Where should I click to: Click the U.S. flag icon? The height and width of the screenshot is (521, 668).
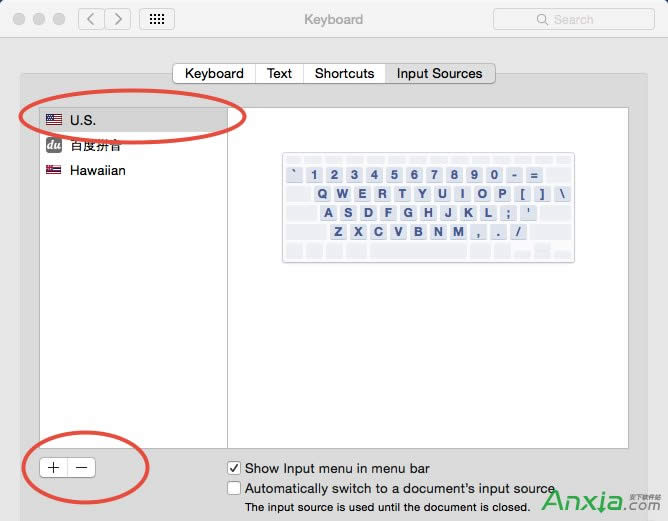pyautogui.click(x=54, y=120)
